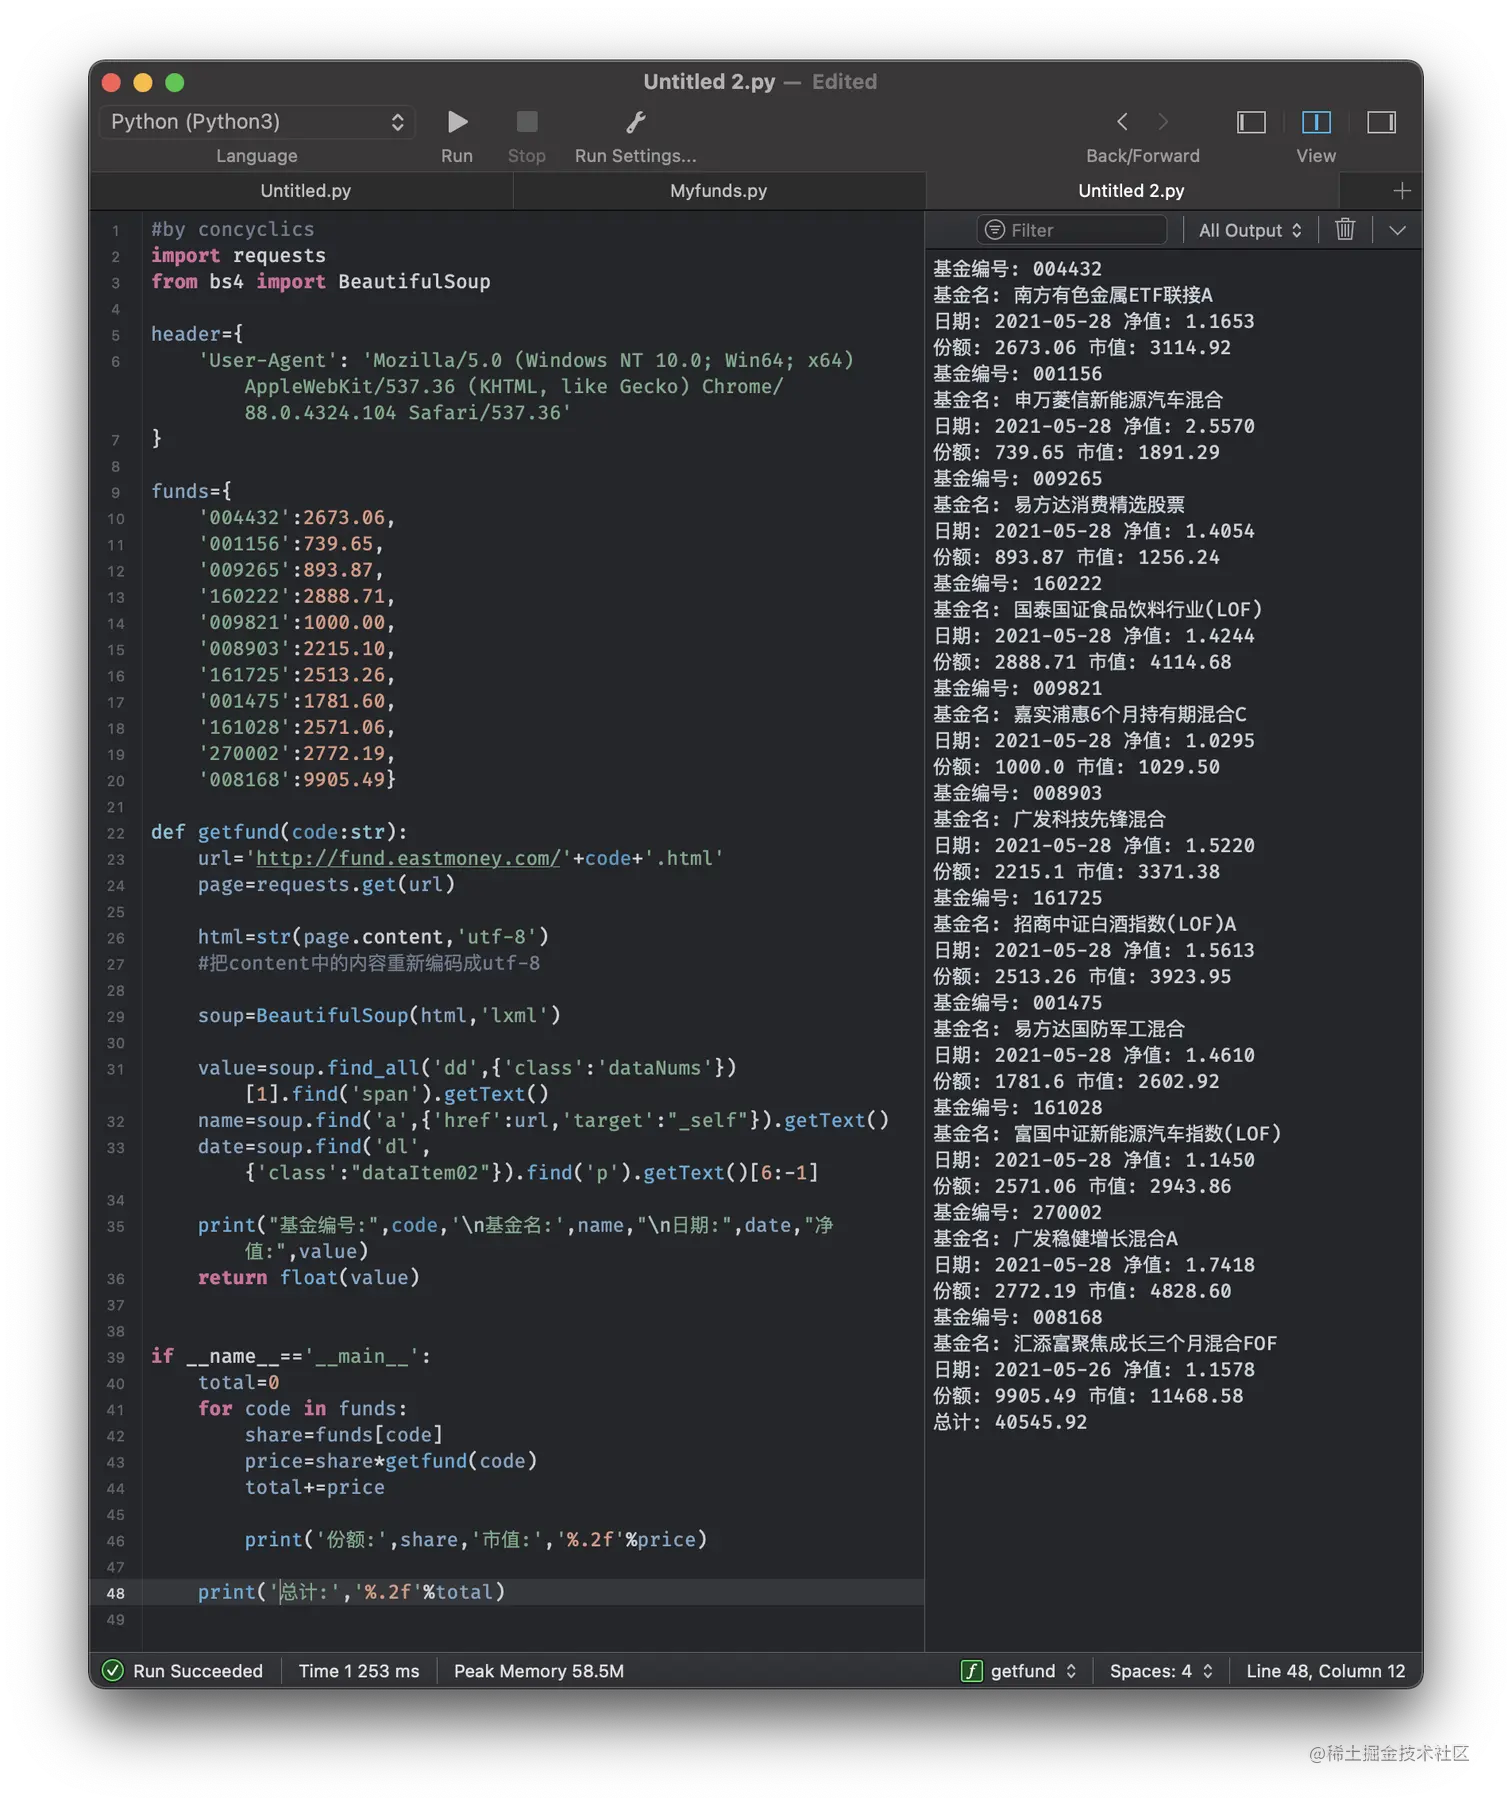Add a new tab with plus icon

(1402, 191)
